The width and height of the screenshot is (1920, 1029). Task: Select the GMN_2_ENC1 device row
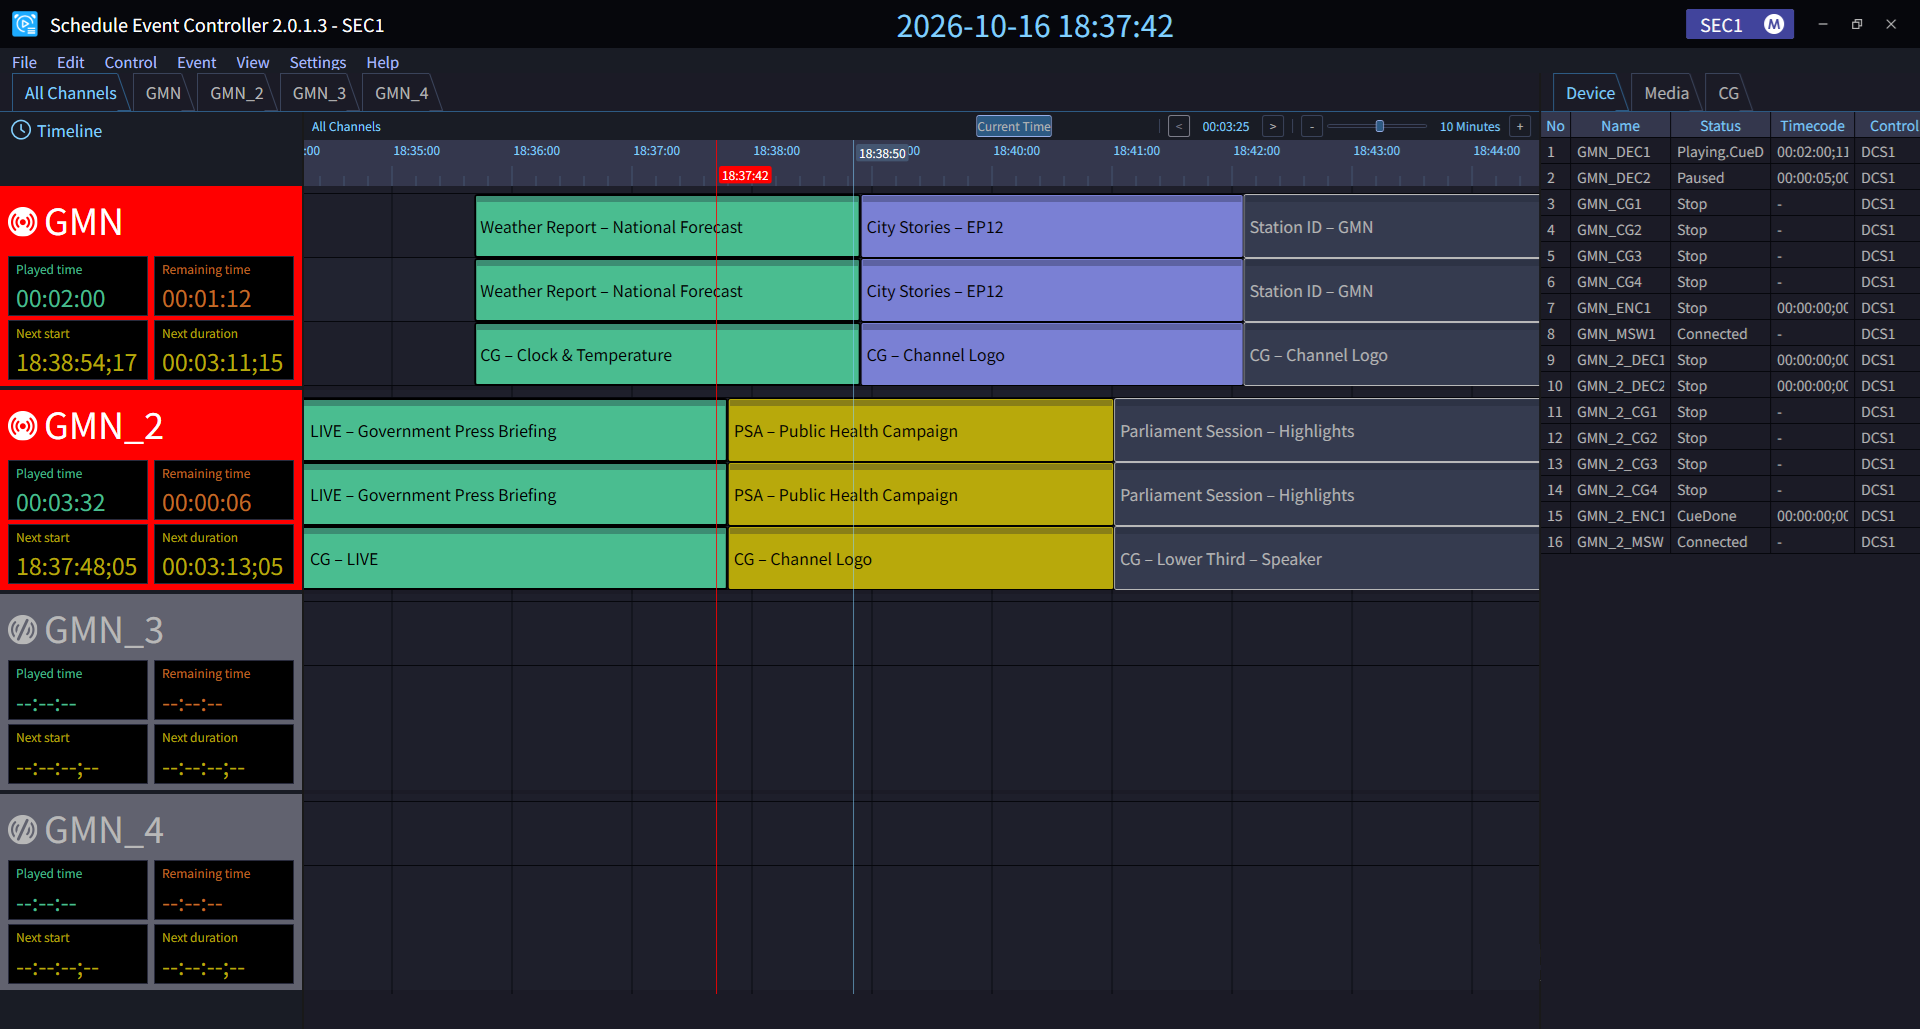pos(1729,516)
